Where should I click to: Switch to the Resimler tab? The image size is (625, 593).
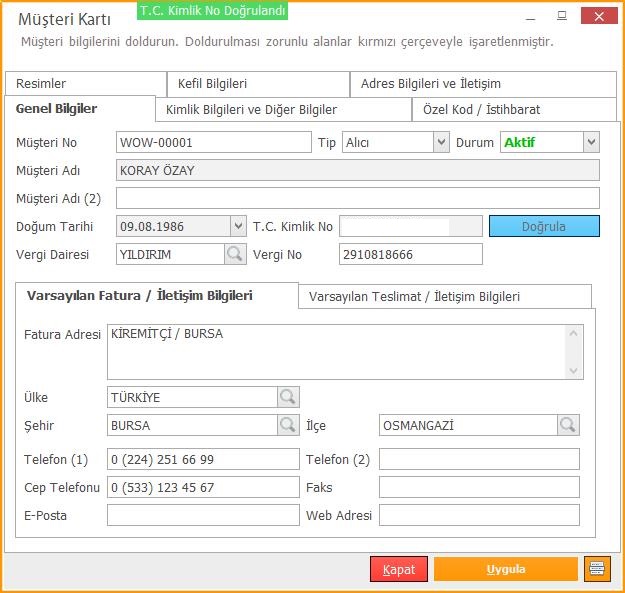coord(84,84)
